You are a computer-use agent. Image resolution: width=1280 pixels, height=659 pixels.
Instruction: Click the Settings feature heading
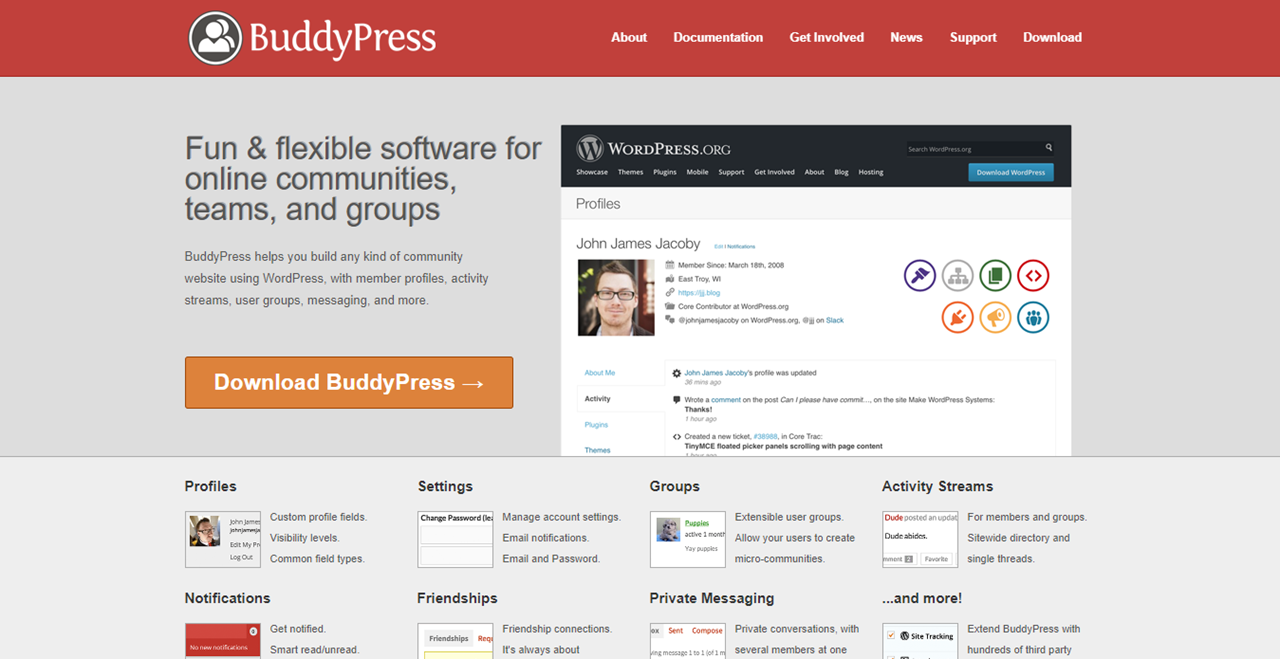click(x=445, y=486)
